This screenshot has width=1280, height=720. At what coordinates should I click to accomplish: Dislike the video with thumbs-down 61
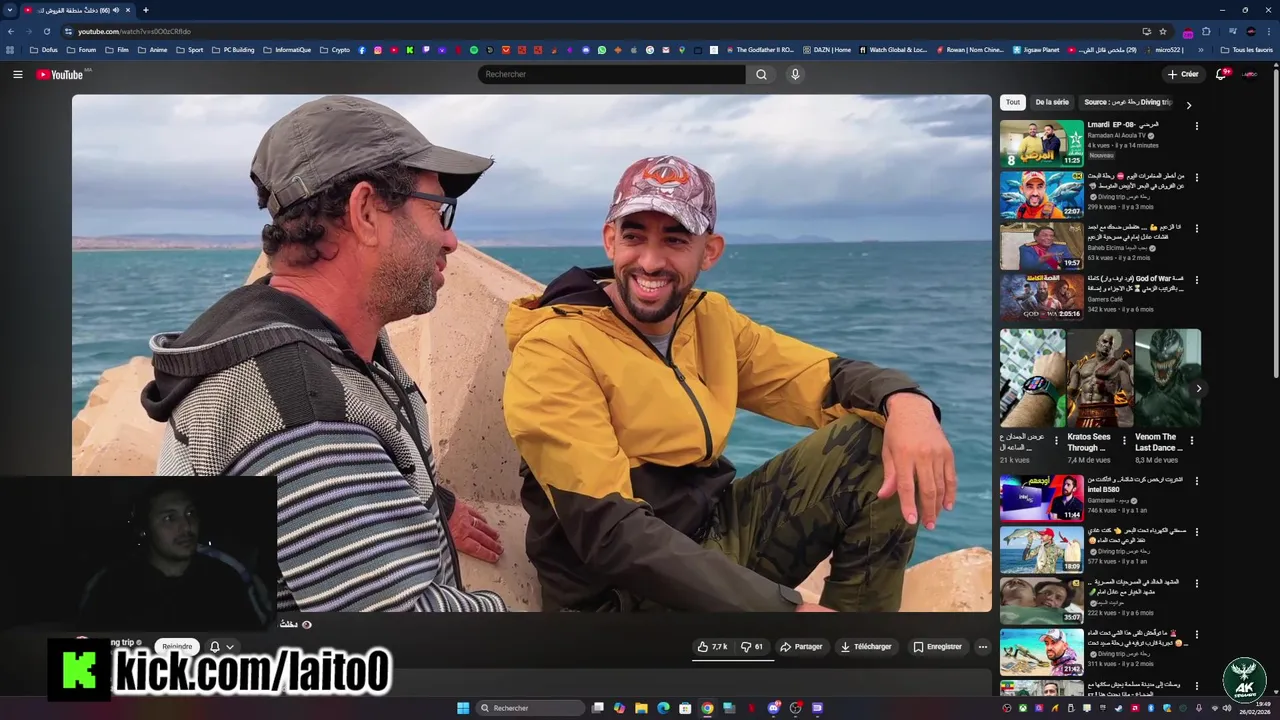tap(752, 647)
